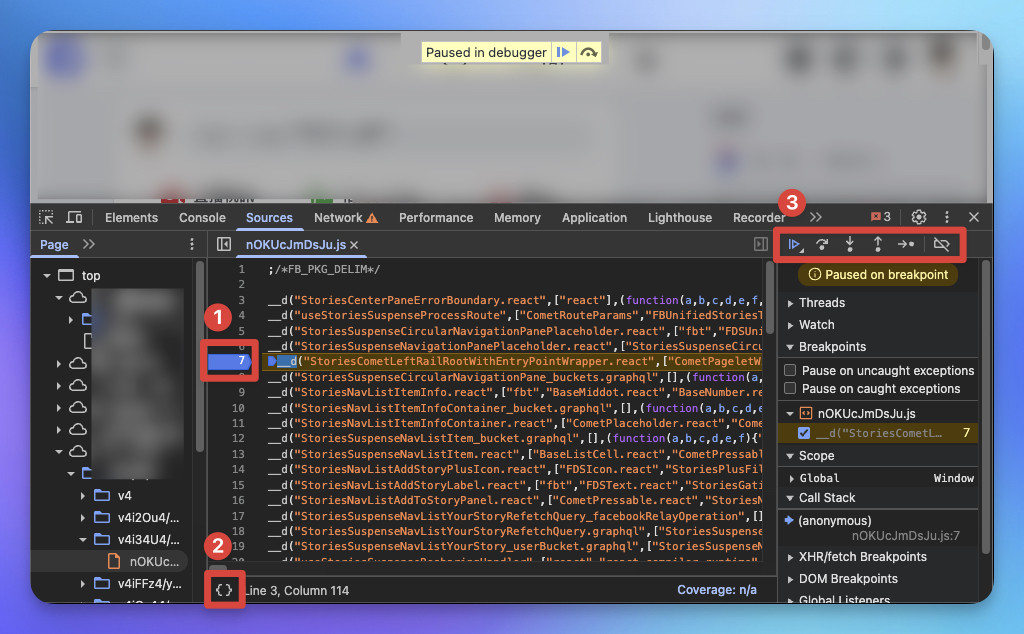
Task: Click the line 7 breakpoint marker in gutter
Action: pyautogui.click(x=229, y=361)
